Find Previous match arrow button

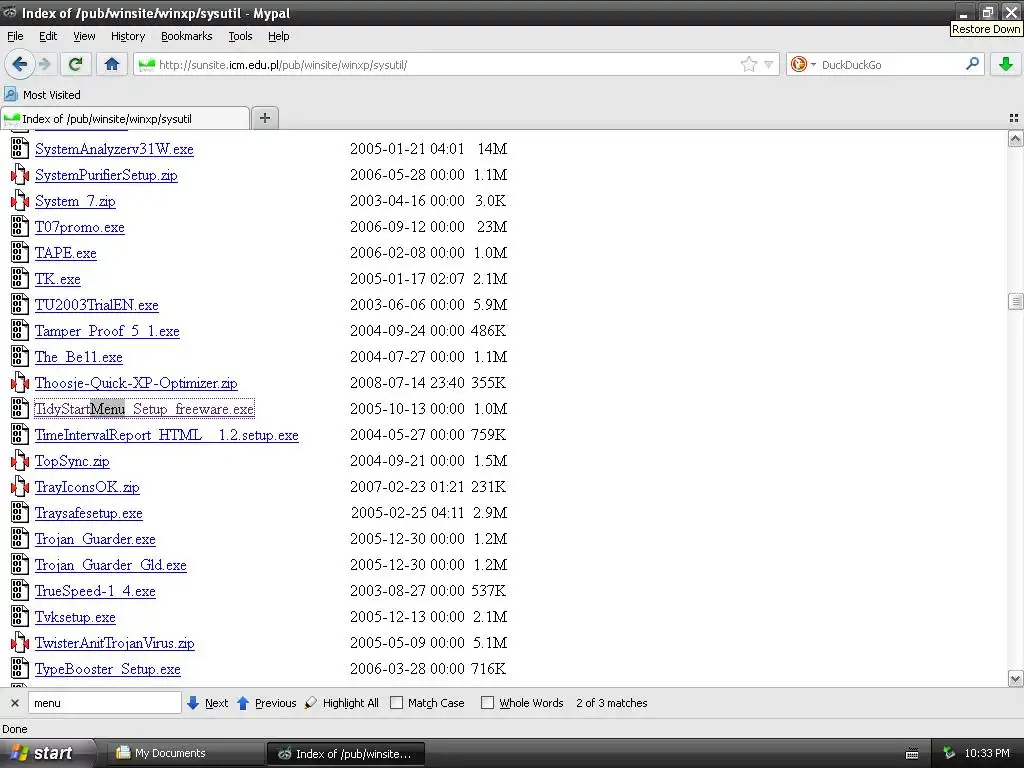(266, 703)
